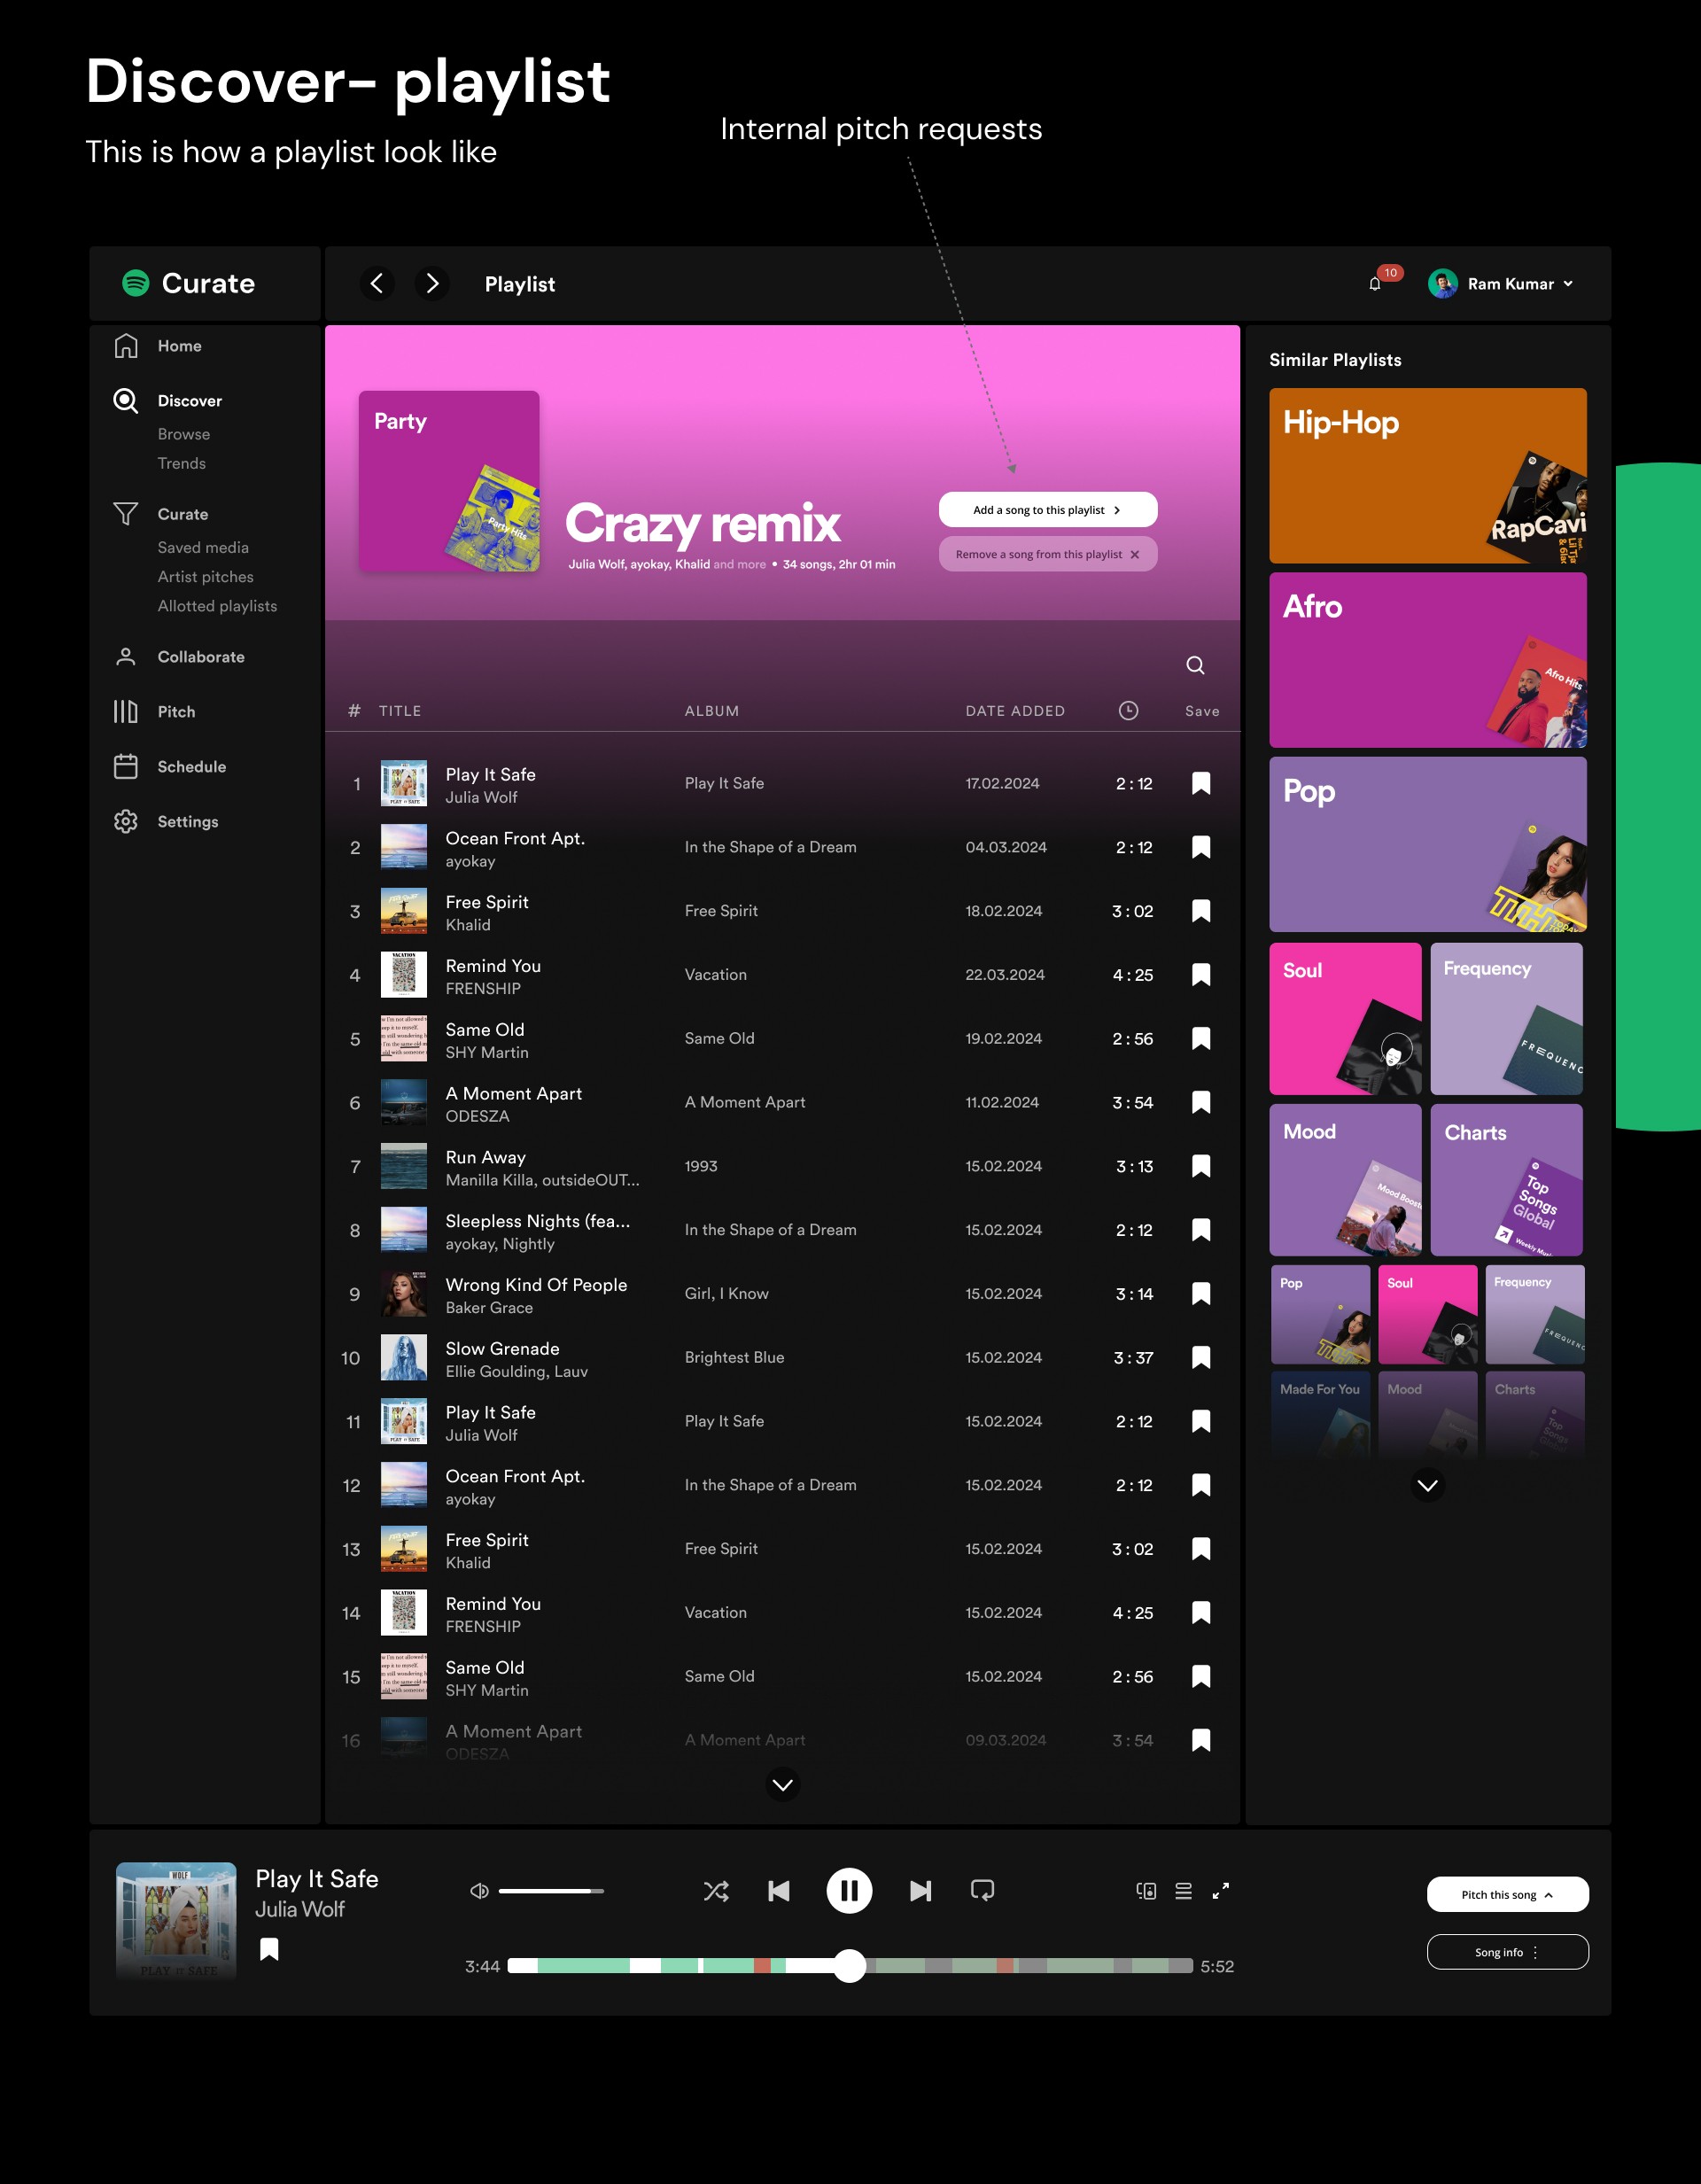
Task: Skip to the next track
Action: click(920, 1891)
